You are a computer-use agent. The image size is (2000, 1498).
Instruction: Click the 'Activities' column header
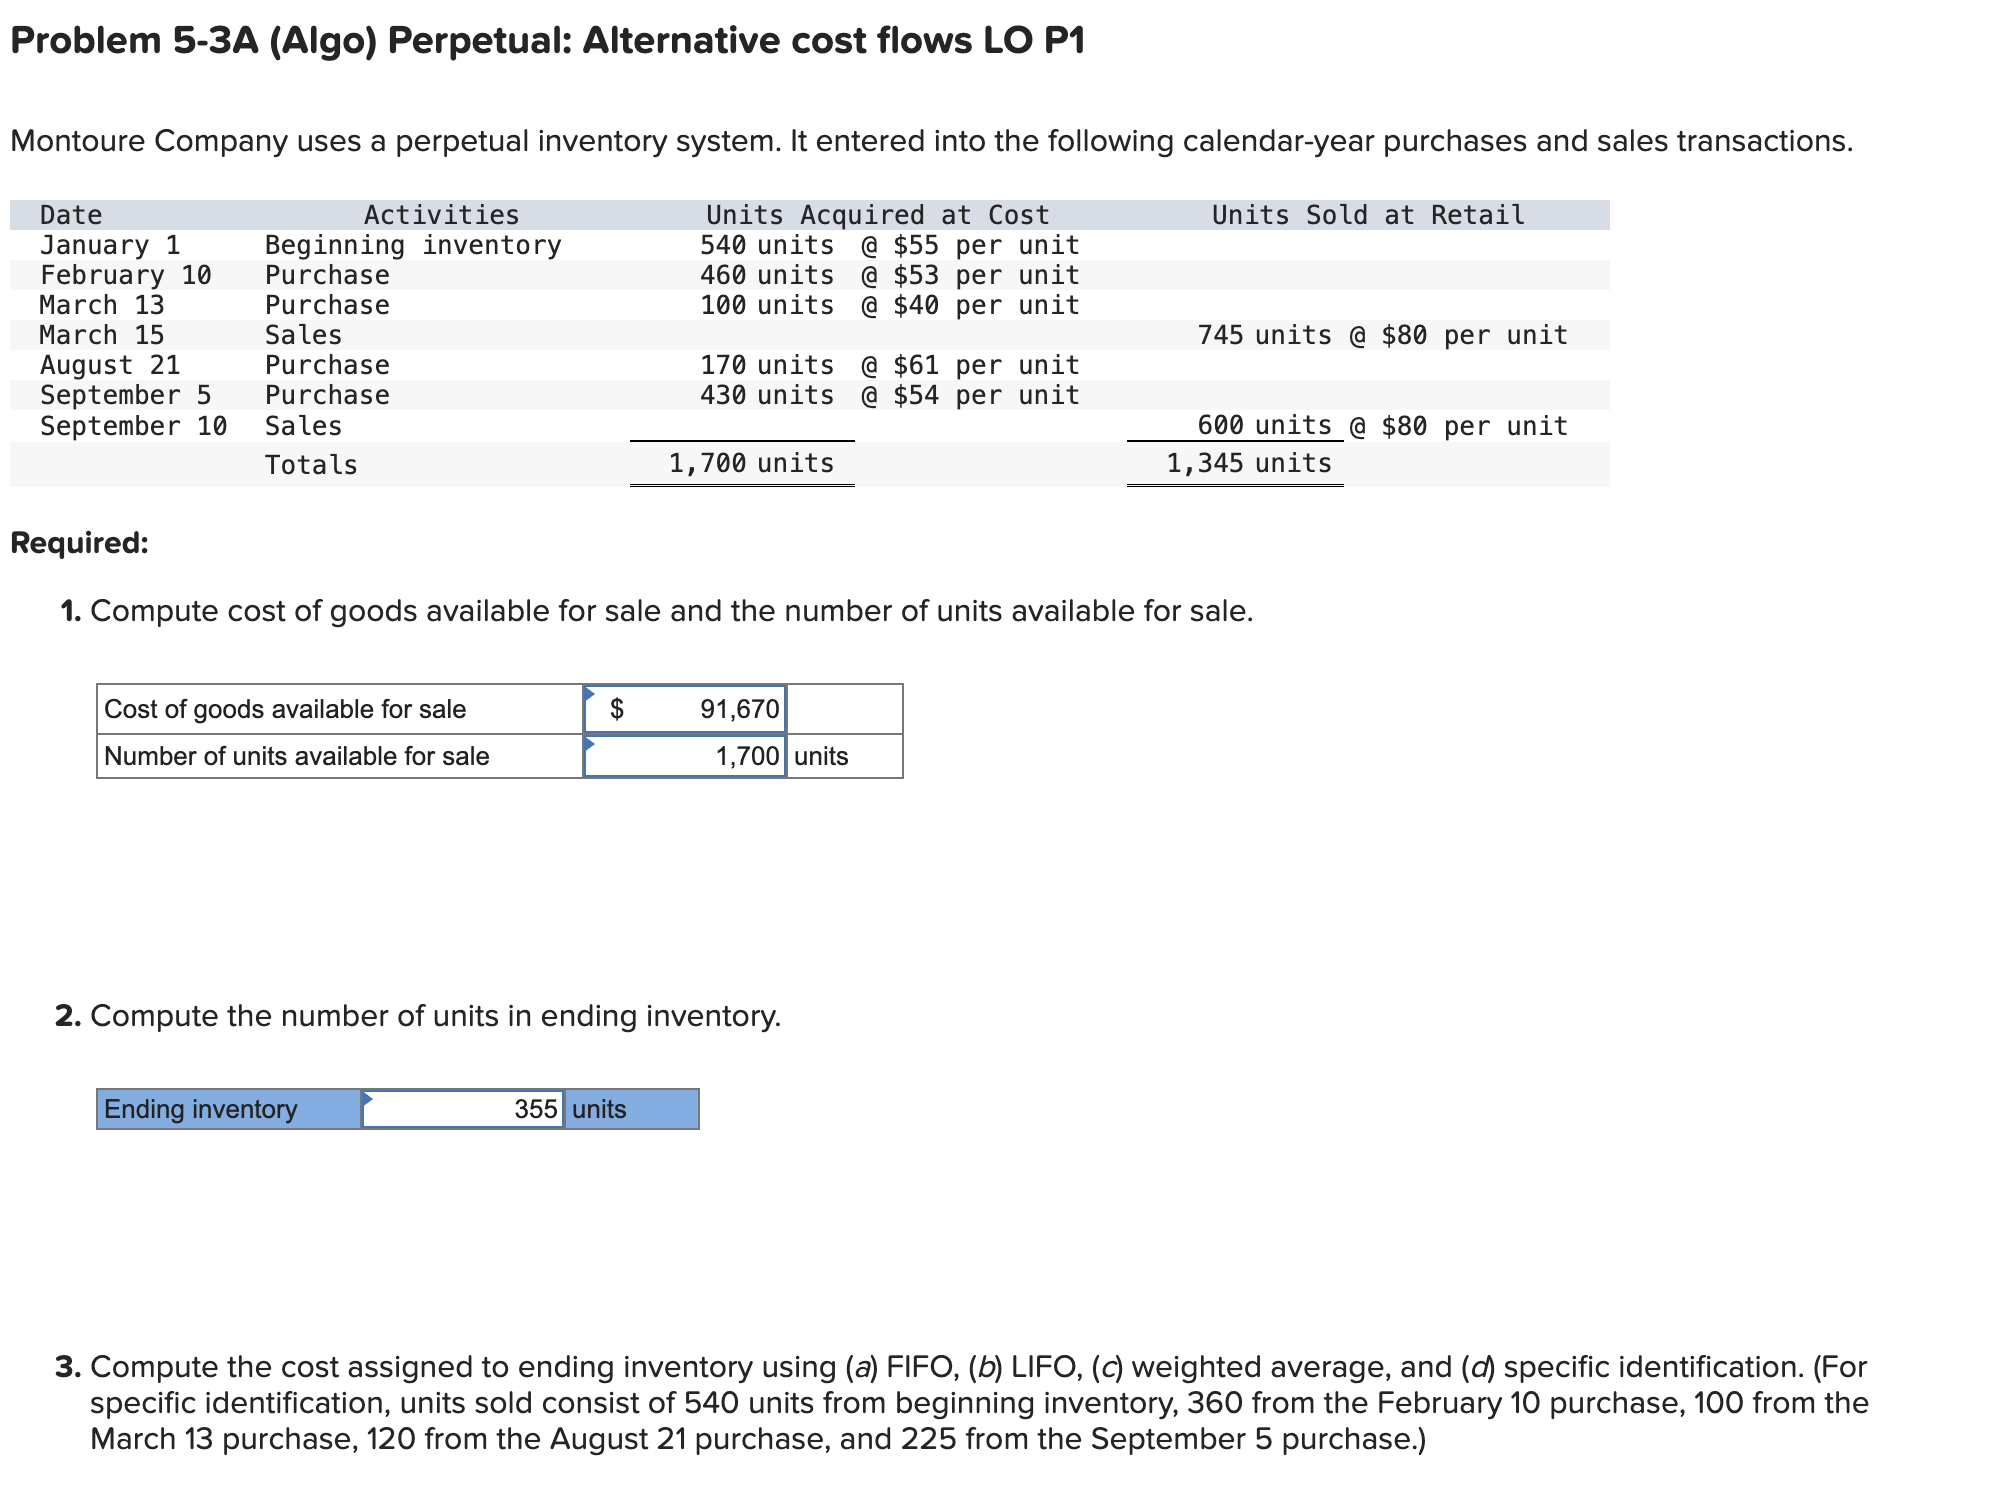pos(441,214)
